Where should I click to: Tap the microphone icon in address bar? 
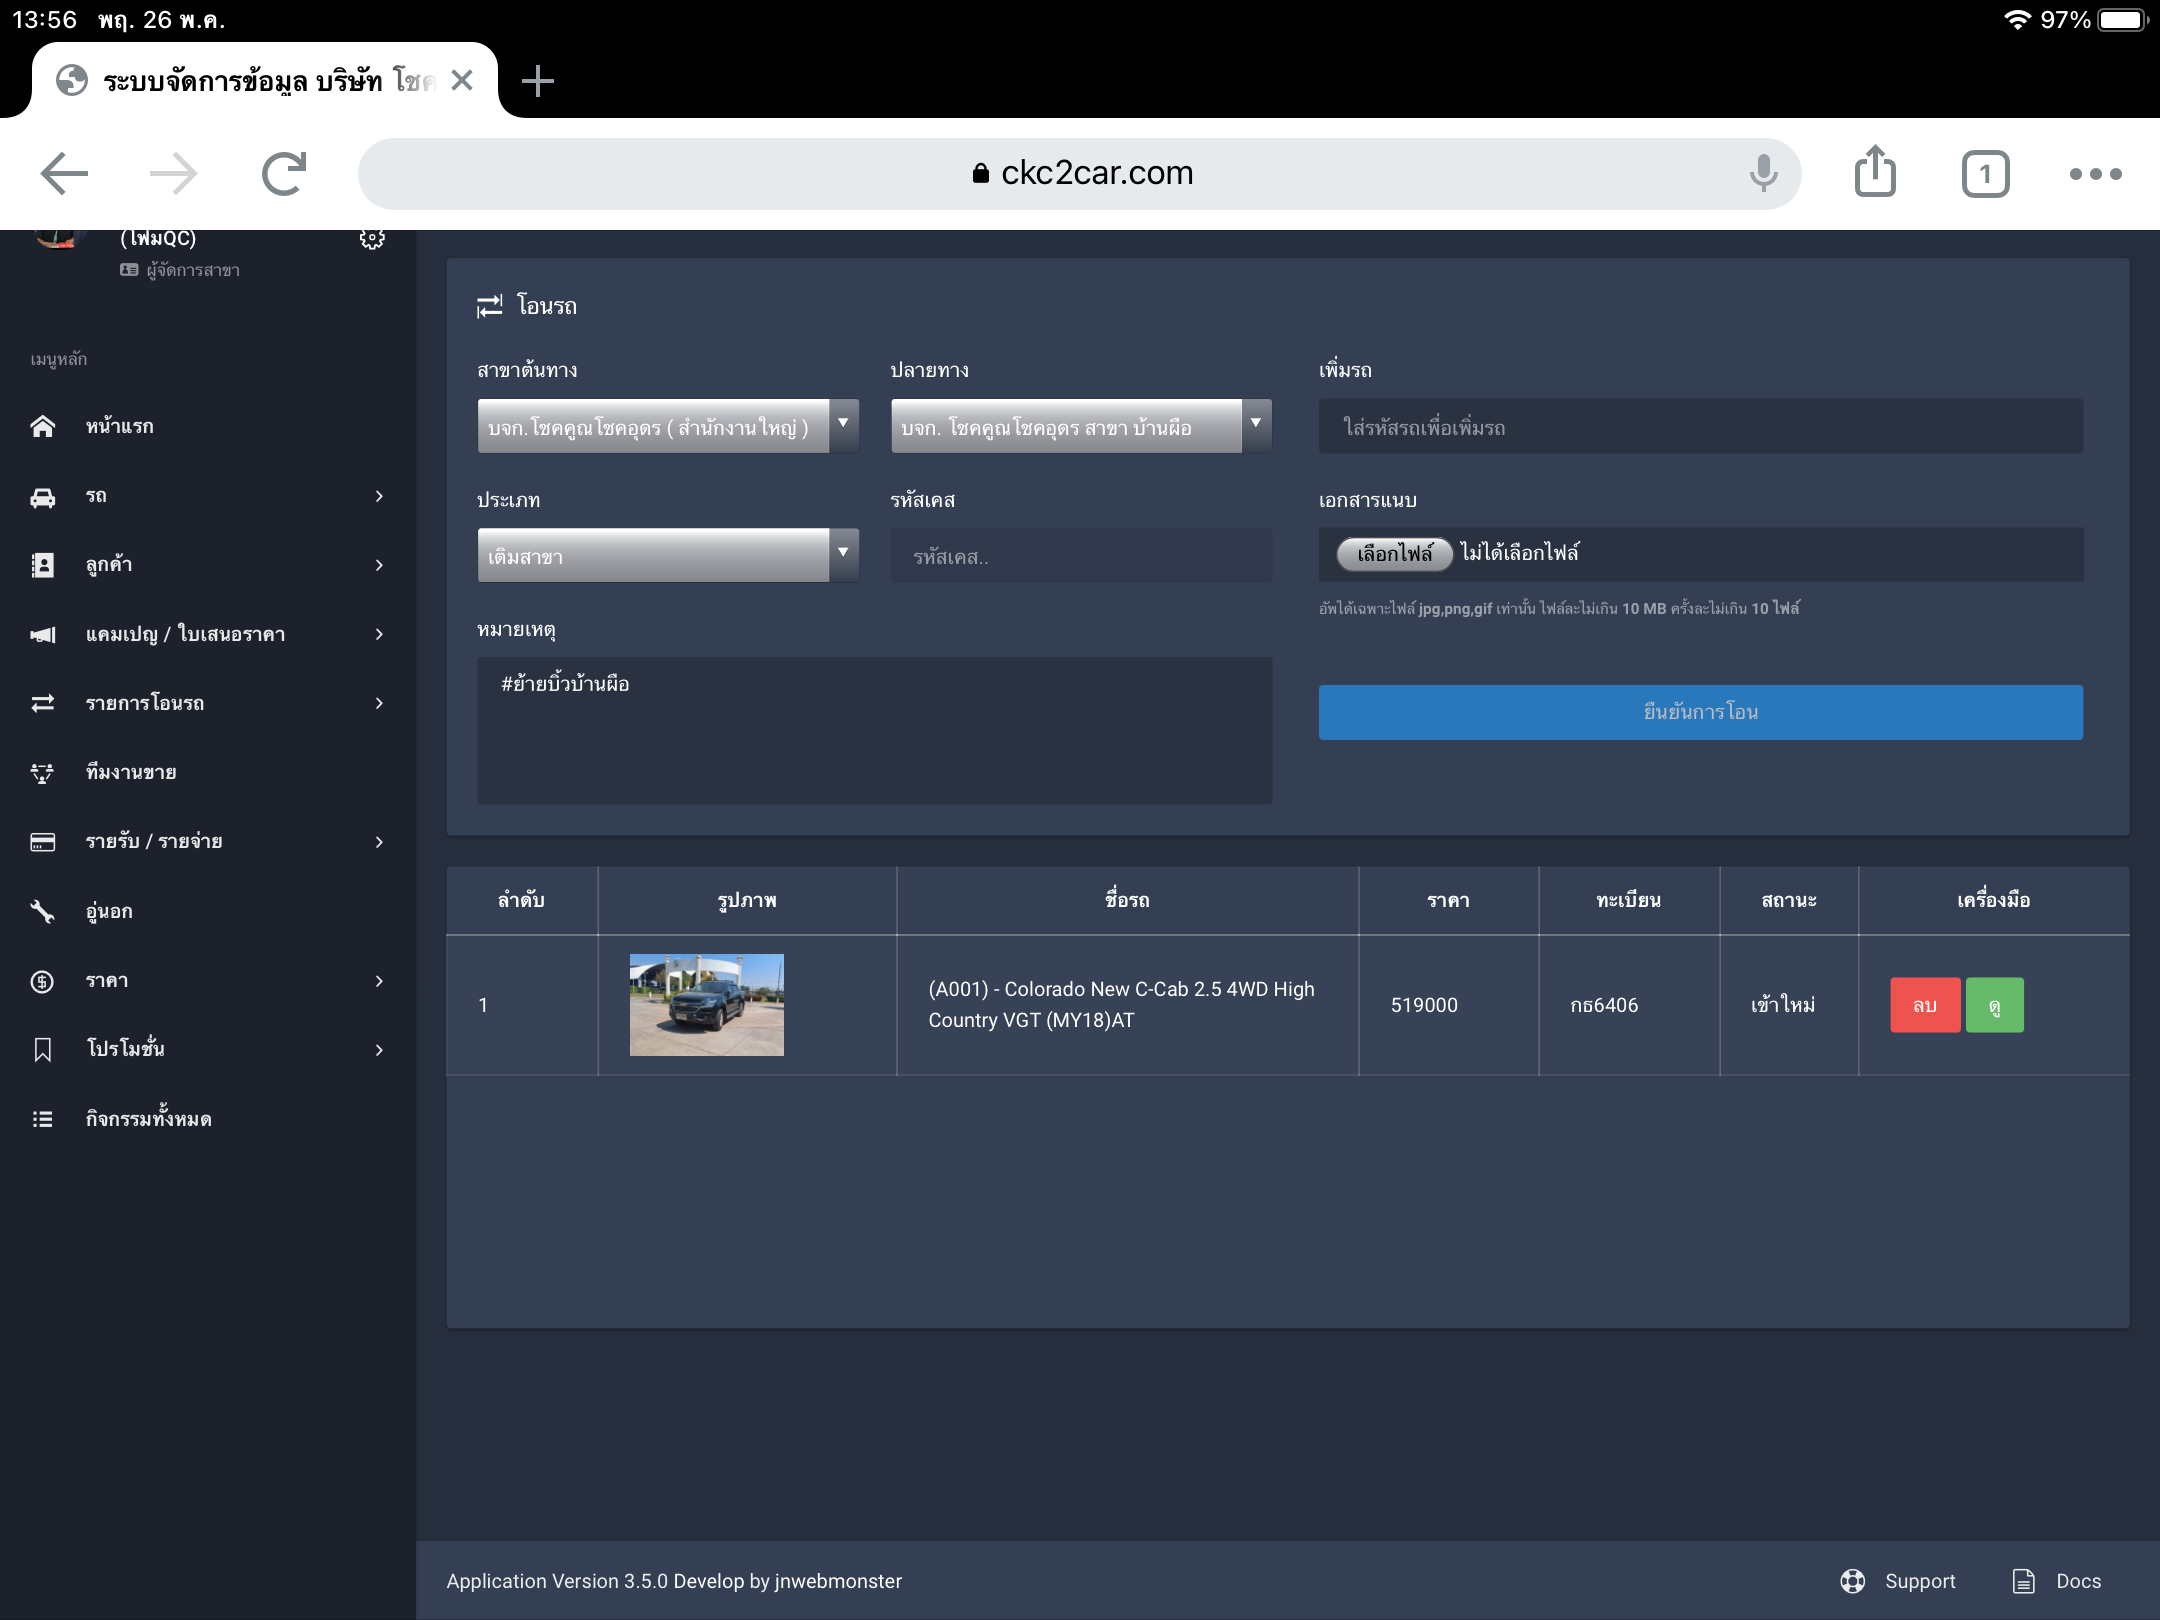pos(1764,173)
